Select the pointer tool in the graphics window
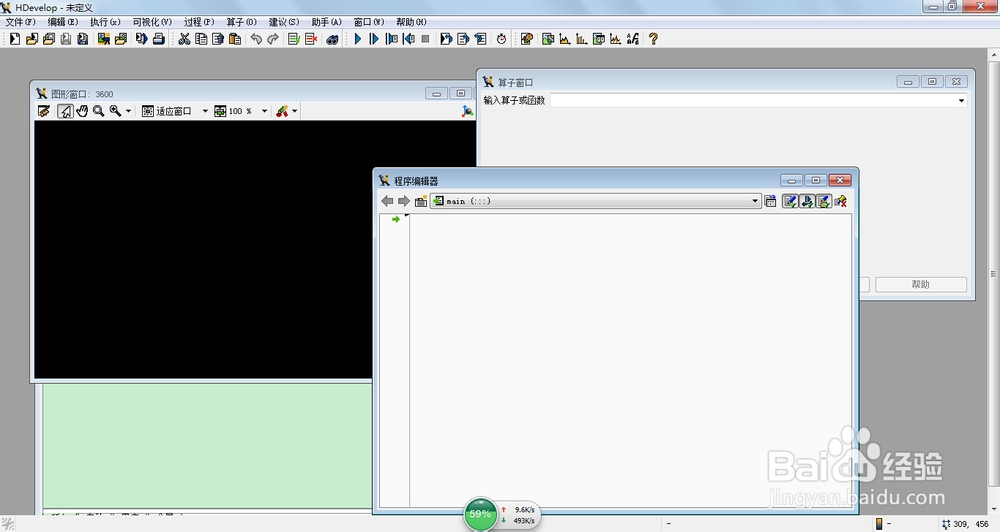Screen dimensions: 1000x532 (65, 111)
